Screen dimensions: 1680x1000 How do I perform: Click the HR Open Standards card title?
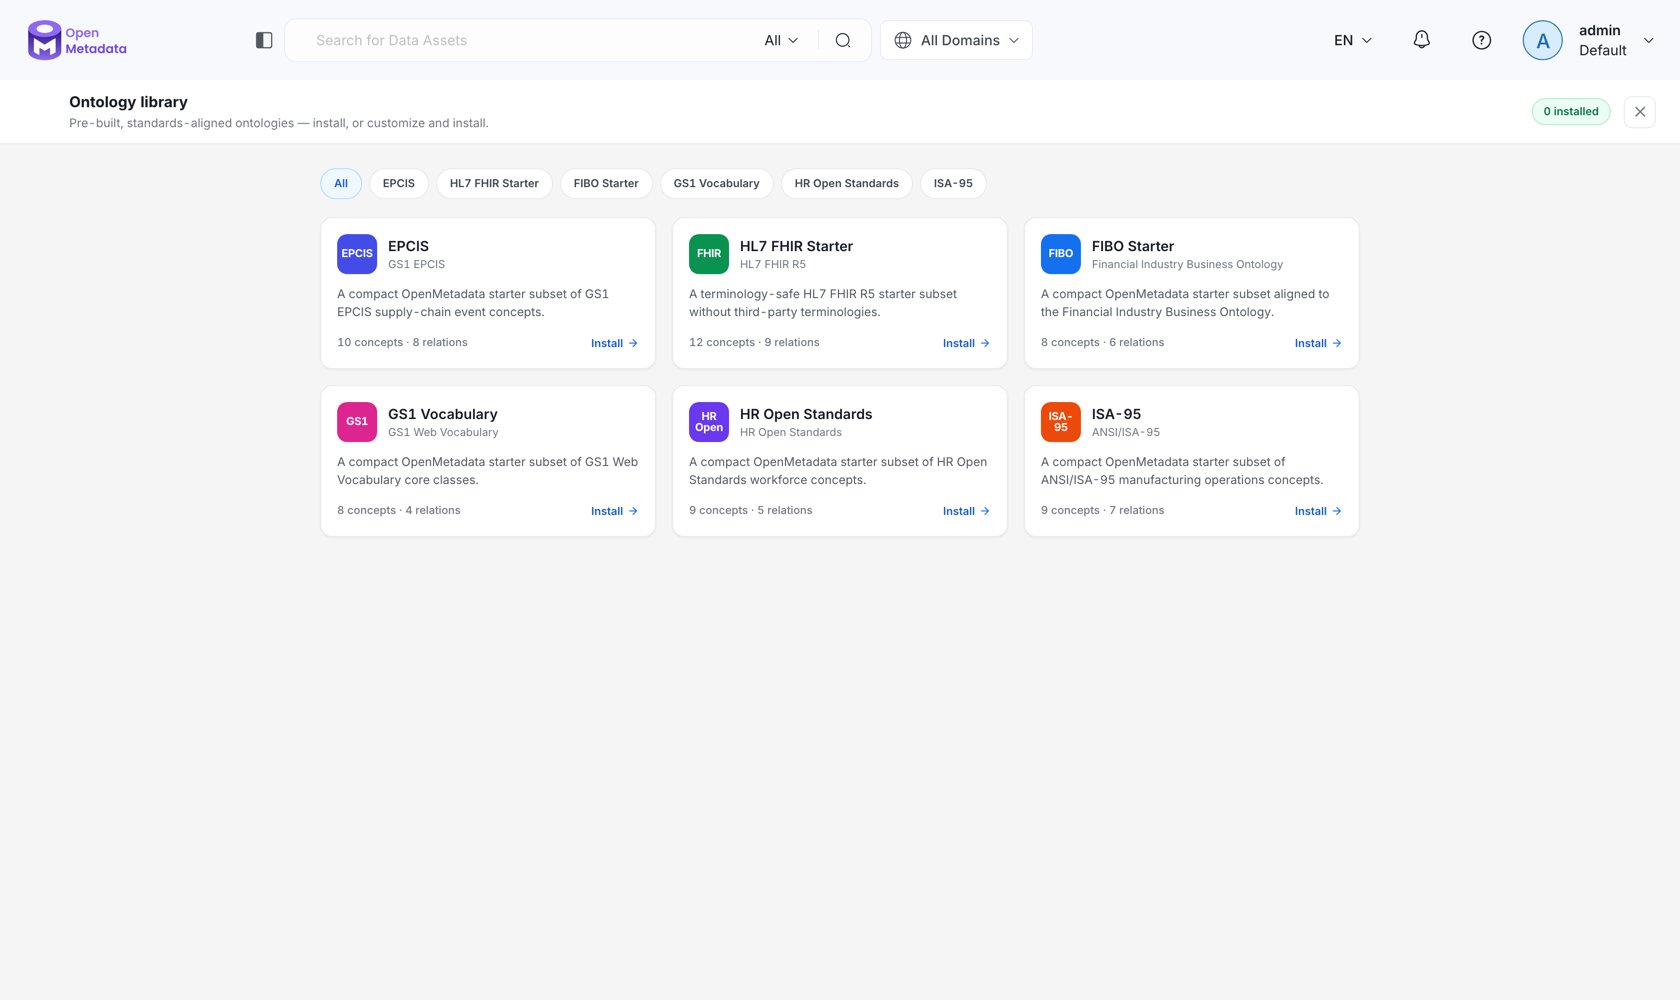click(806, 414)
